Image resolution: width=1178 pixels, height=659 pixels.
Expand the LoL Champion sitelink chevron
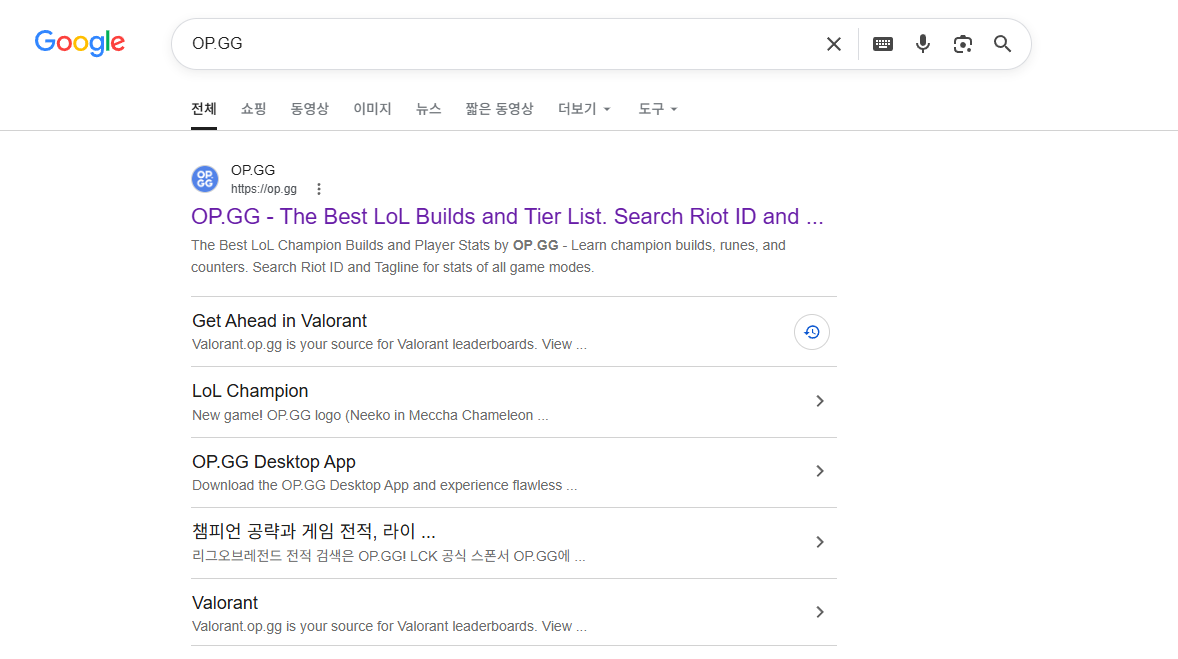click(x=820, y=401)
